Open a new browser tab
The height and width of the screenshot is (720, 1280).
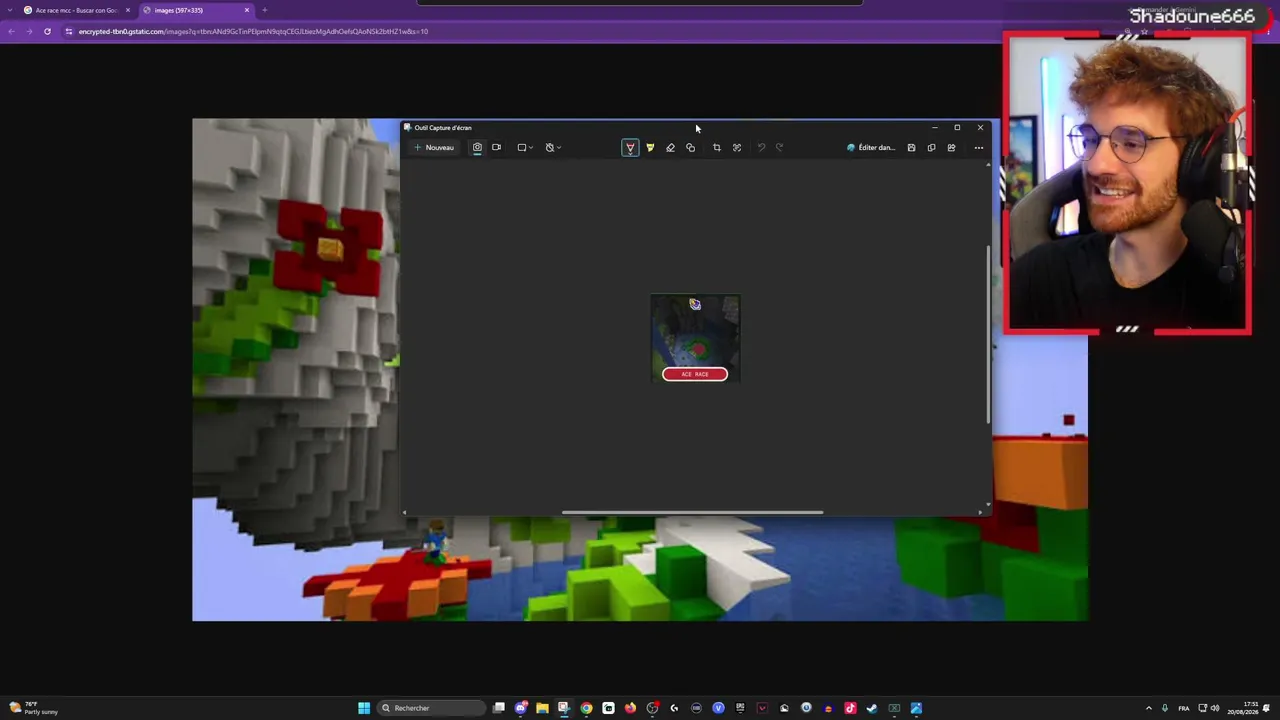(x=264, y=10)
